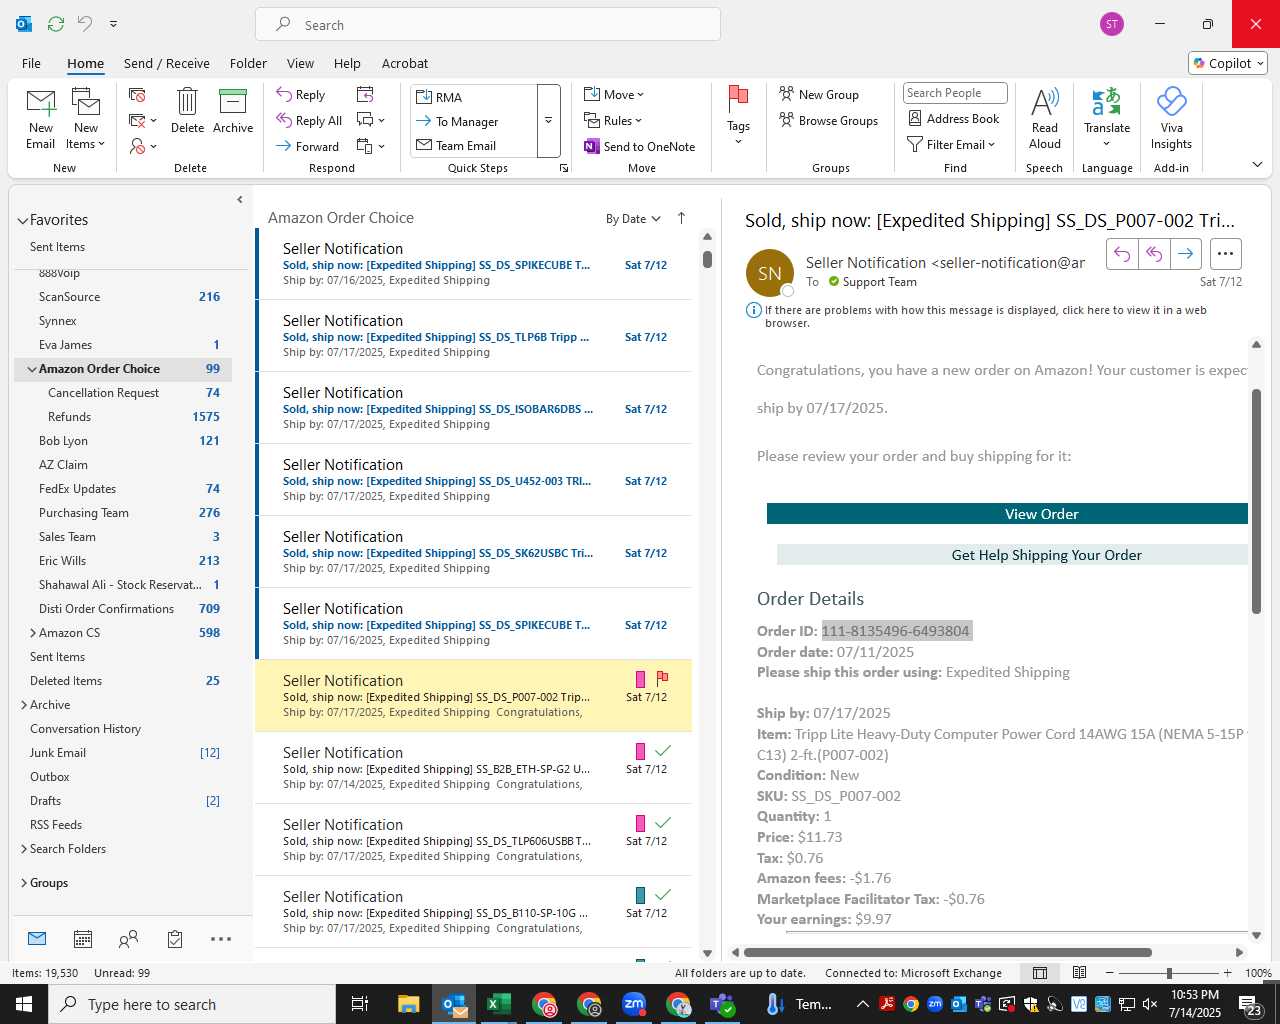Screen dimensions: 1280x1024
Task: Open the Help tab
Action: (x=347, y=63)
